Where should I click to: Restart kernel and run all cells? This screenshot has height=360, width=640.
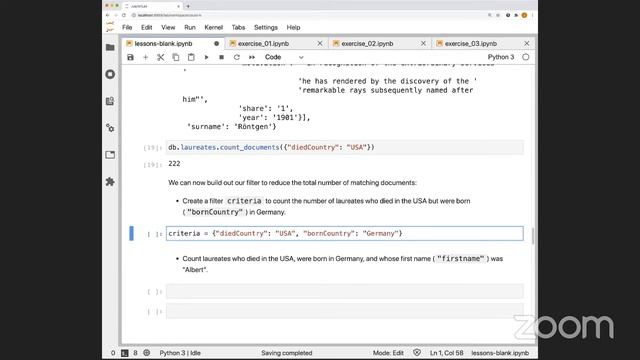252,57
